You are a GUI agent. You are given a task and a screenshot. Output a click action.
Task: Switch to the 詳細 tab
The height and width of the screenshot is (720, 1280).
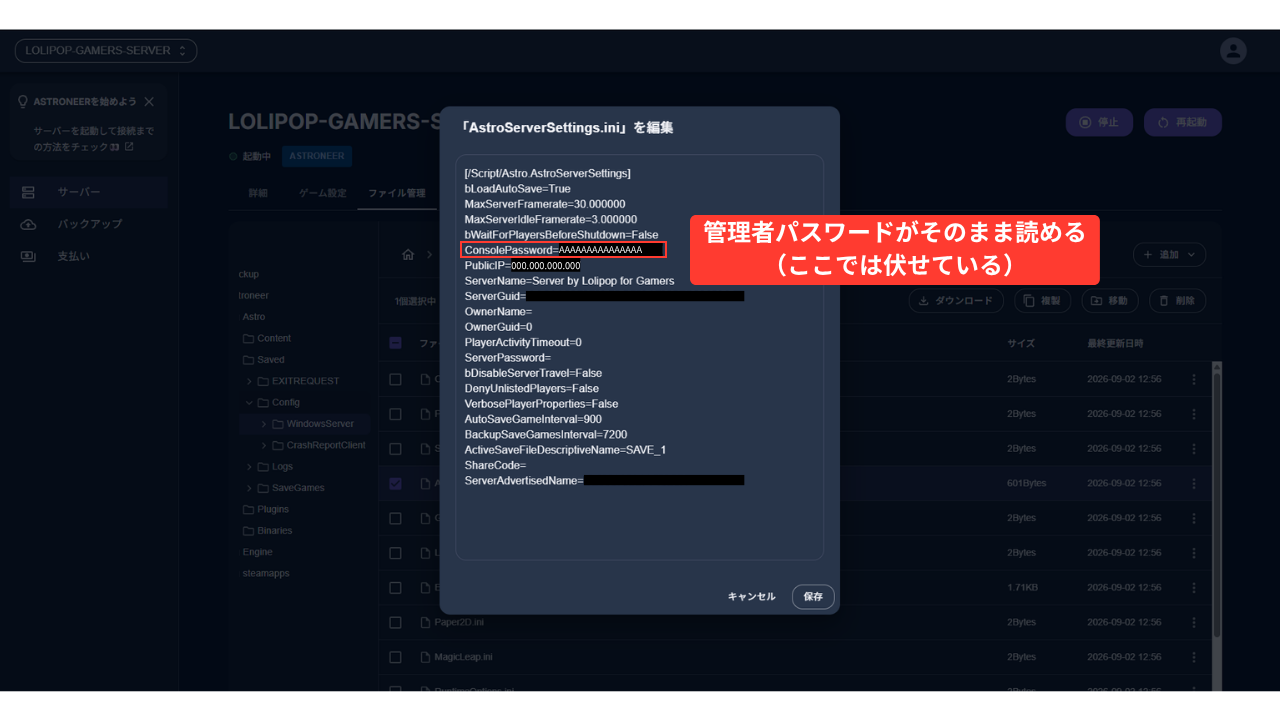258,193
